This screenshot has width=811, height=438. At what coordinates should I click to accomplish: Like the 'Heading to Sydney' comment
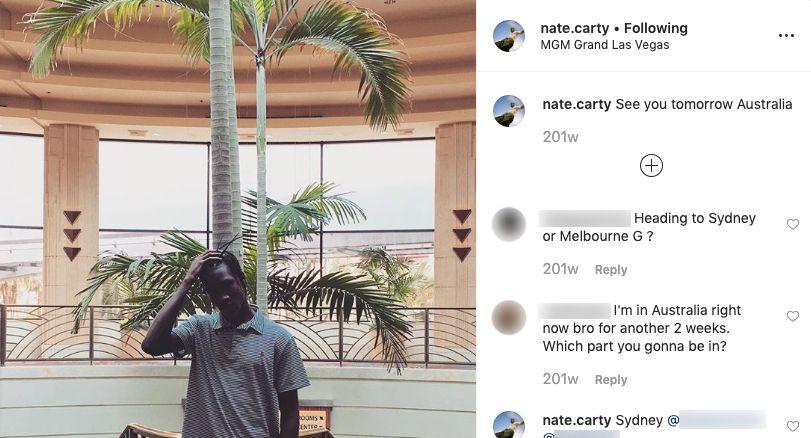coord(792,224)
